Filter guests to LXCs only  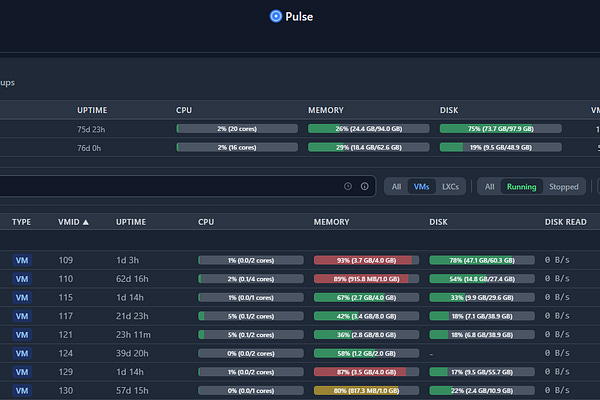click(450, 186)
